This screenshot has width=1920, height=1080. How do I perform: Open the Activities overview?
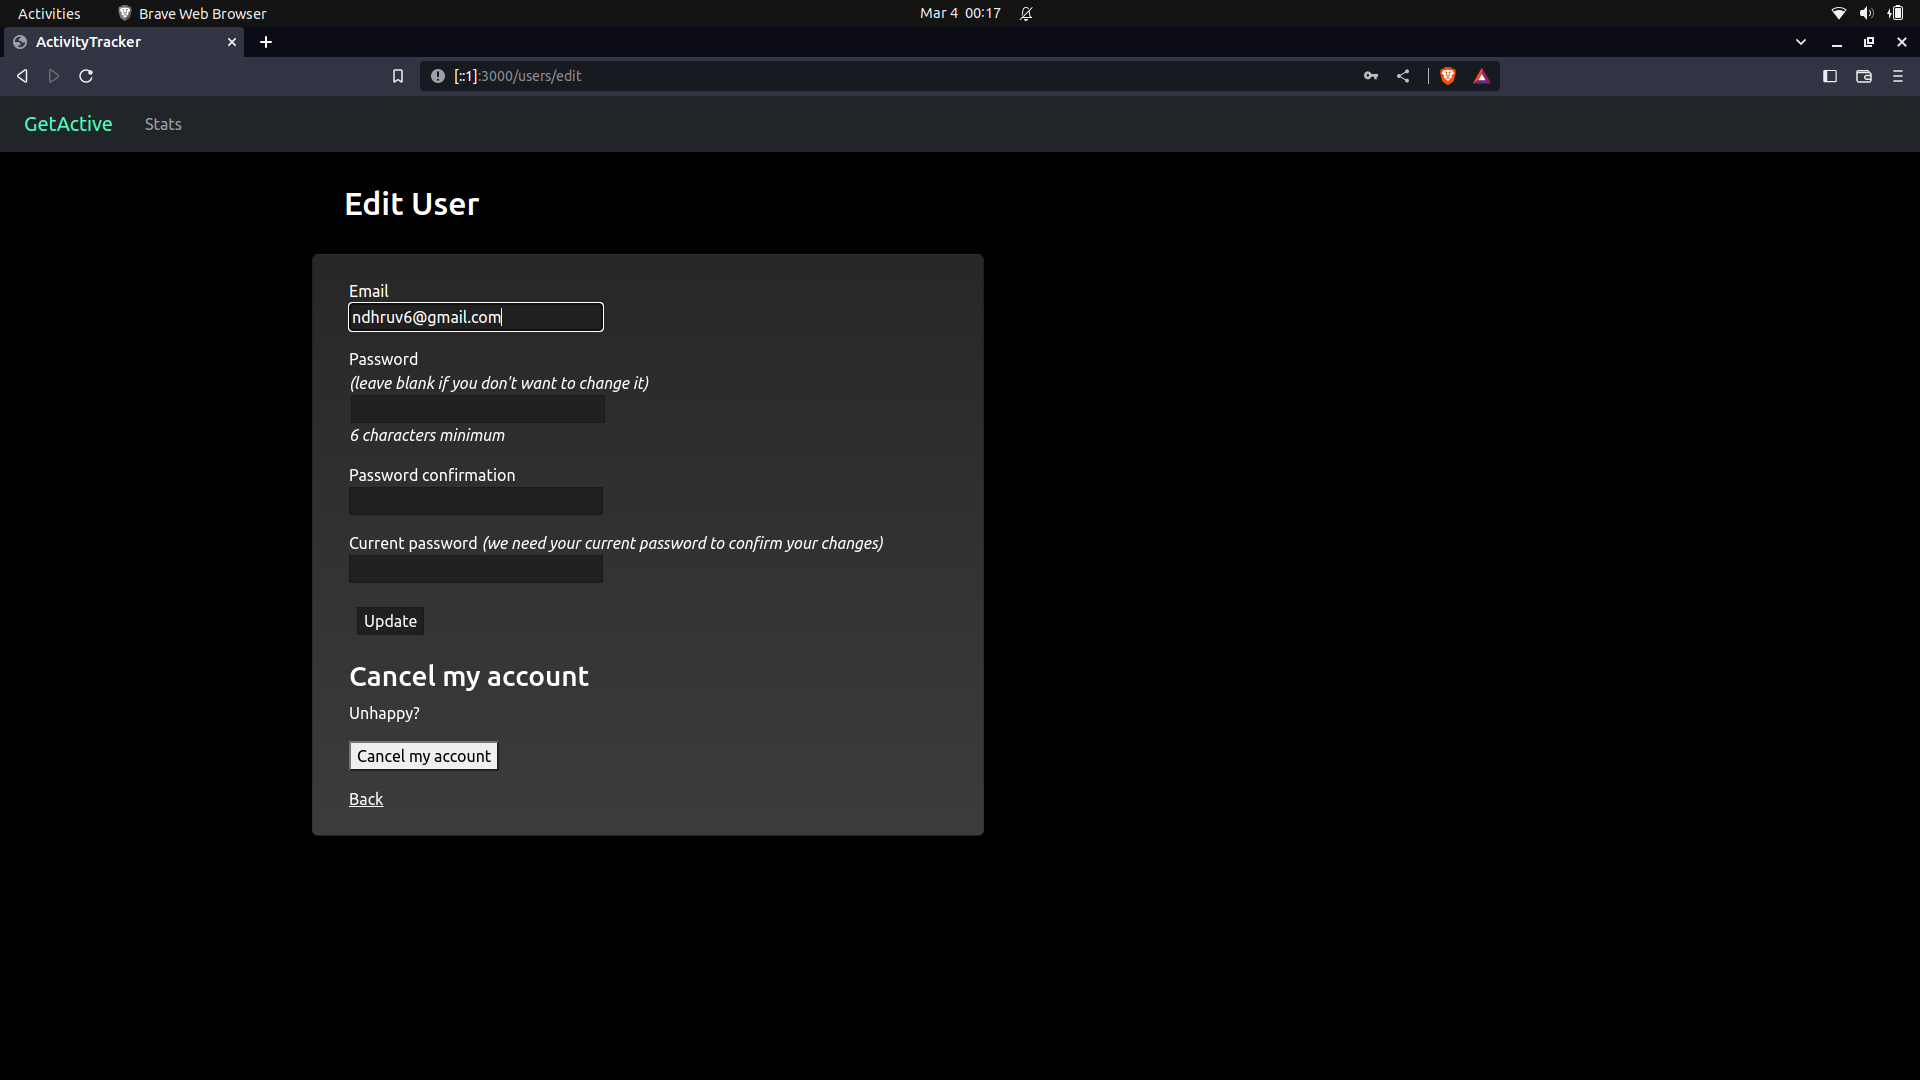click(48, 13)
